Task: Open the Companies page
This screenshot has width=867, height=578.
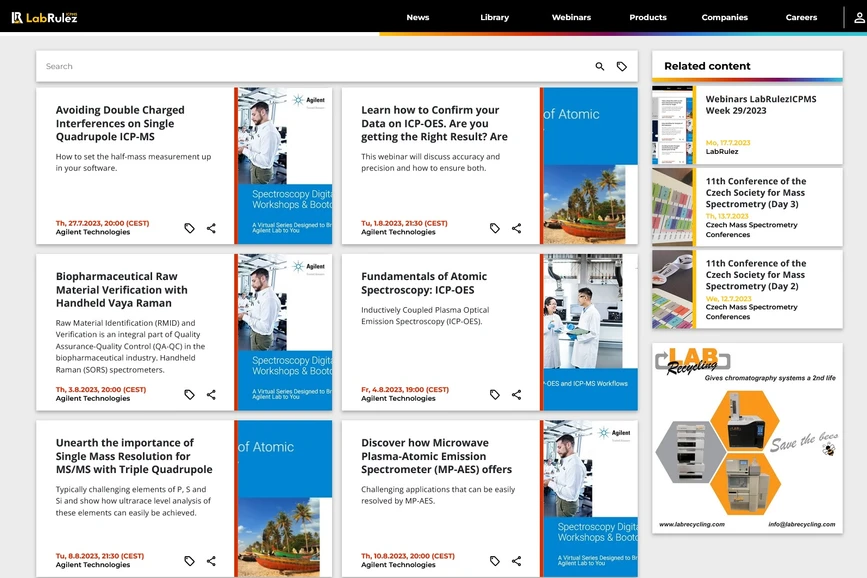Action: pyautogui.click(x=724, y=17)
